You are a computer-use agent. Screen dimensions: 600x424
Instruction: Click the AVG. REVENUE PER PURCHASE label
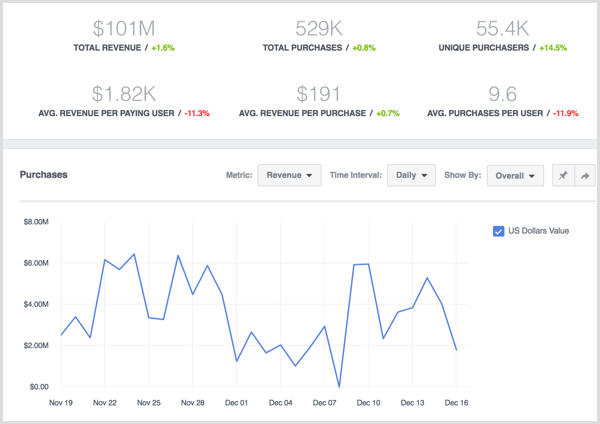(302, 113)
